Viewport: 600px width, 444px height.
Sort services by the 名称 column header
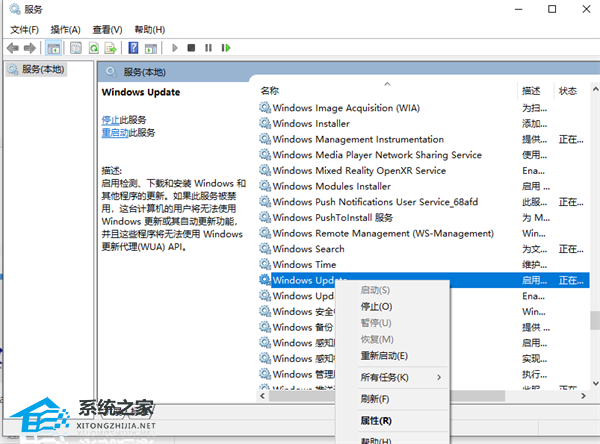tap(270, 91)
